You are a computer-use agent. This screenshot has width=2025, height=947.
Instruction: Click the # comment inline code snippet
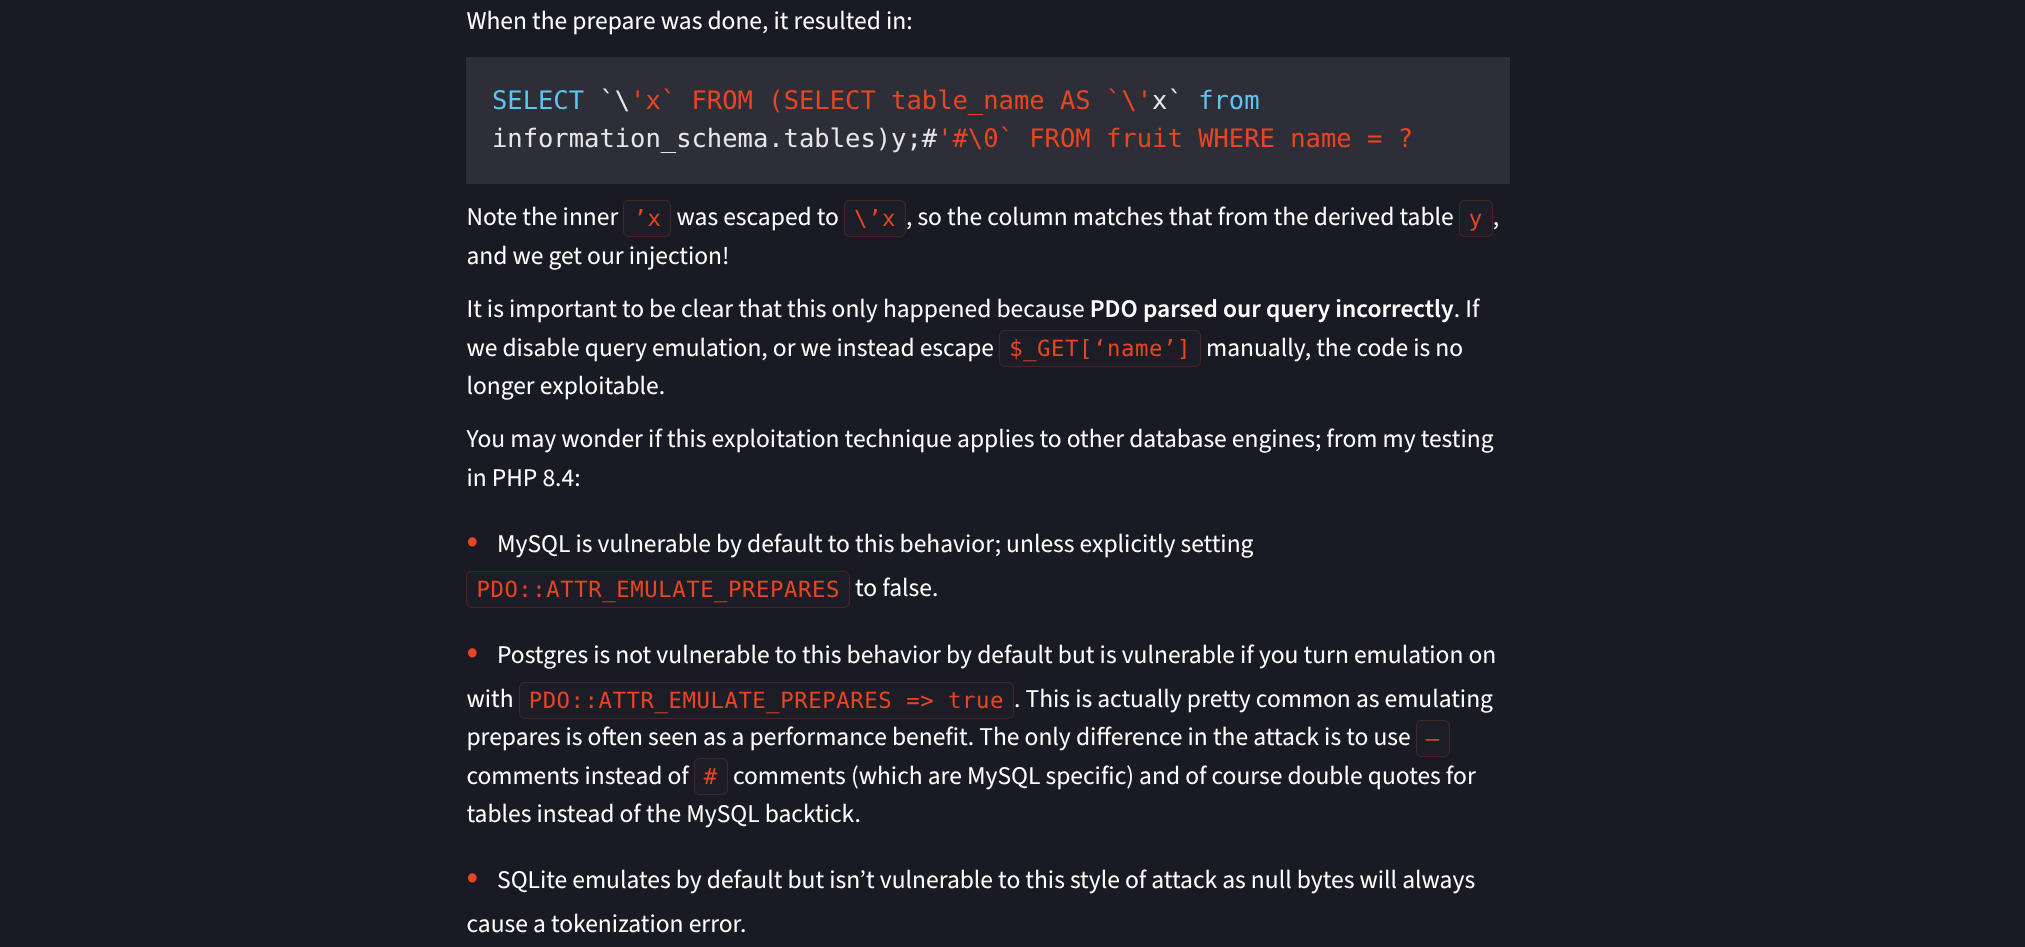pyautogui.click(x=710, y=777)
